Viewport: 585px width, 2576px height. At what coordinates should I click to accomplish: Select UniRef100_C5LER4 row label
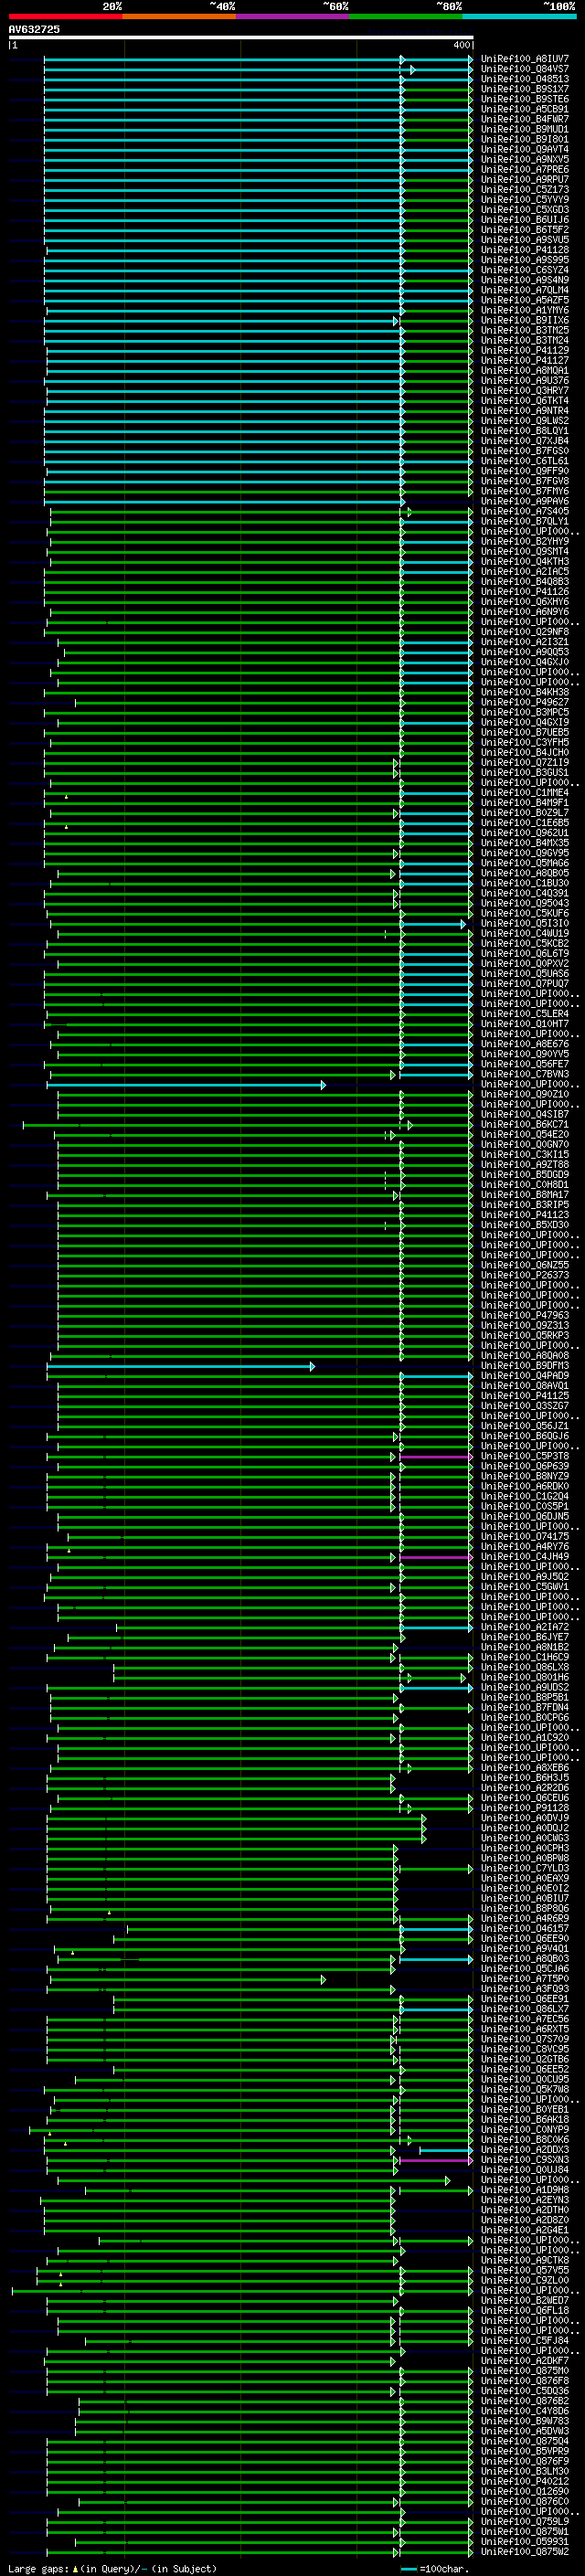(525, 1013)
